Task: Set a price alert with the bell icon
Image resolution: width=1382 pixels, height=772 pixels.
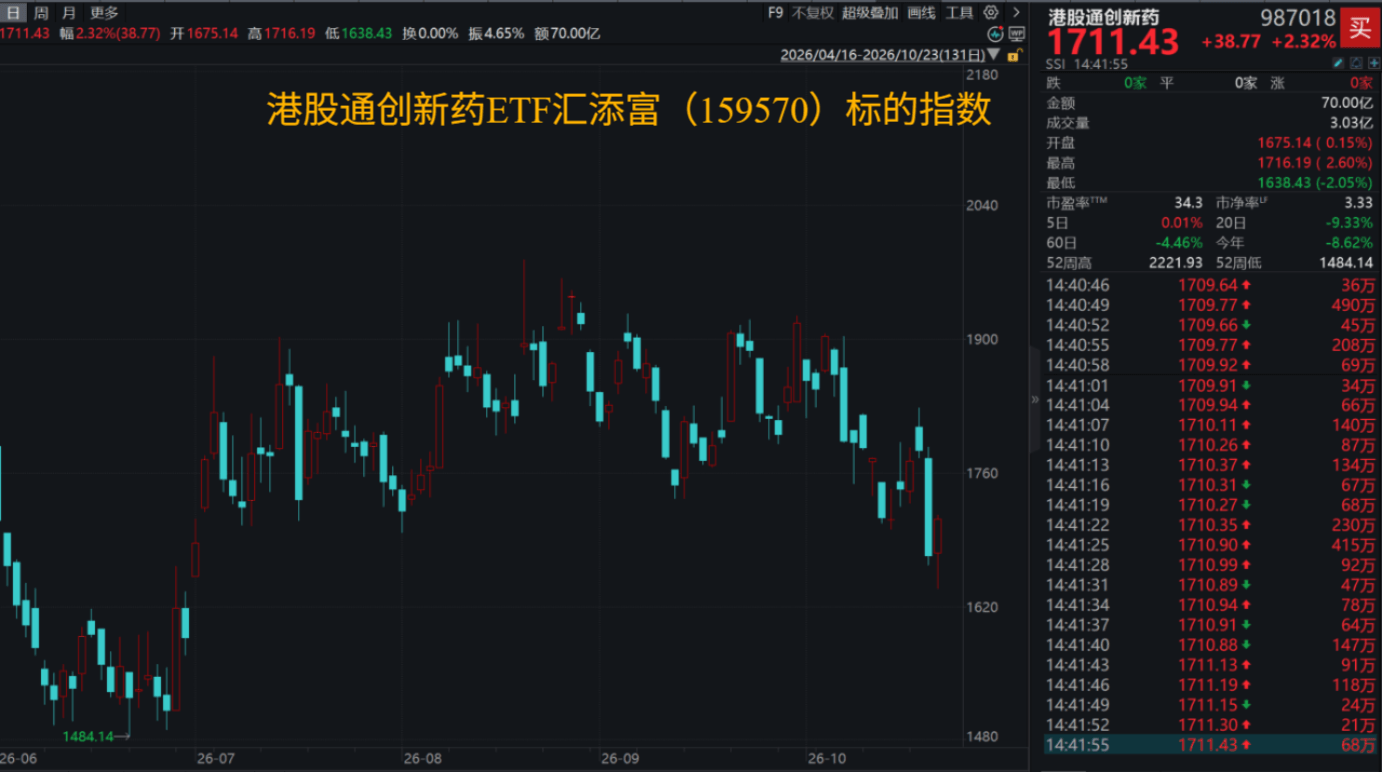Action: coord(1357,63)
